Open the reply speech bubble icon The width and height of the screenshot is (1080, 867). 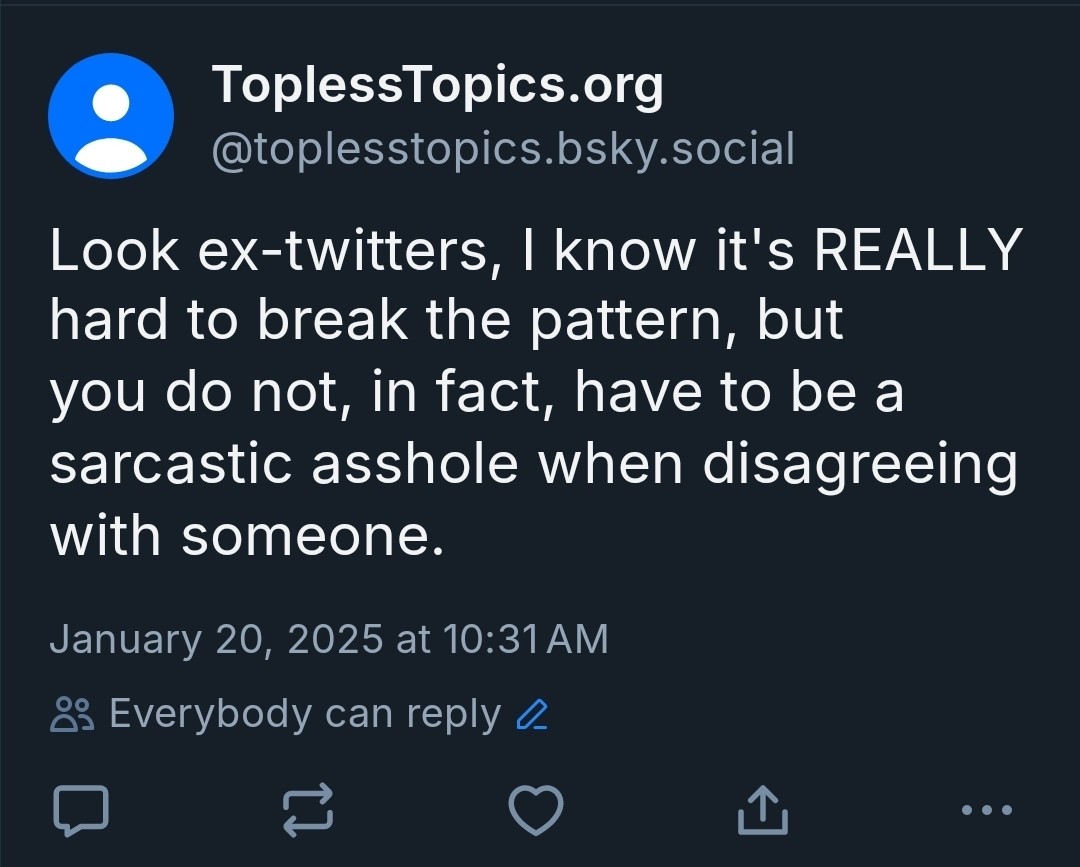tap(81, 810)
